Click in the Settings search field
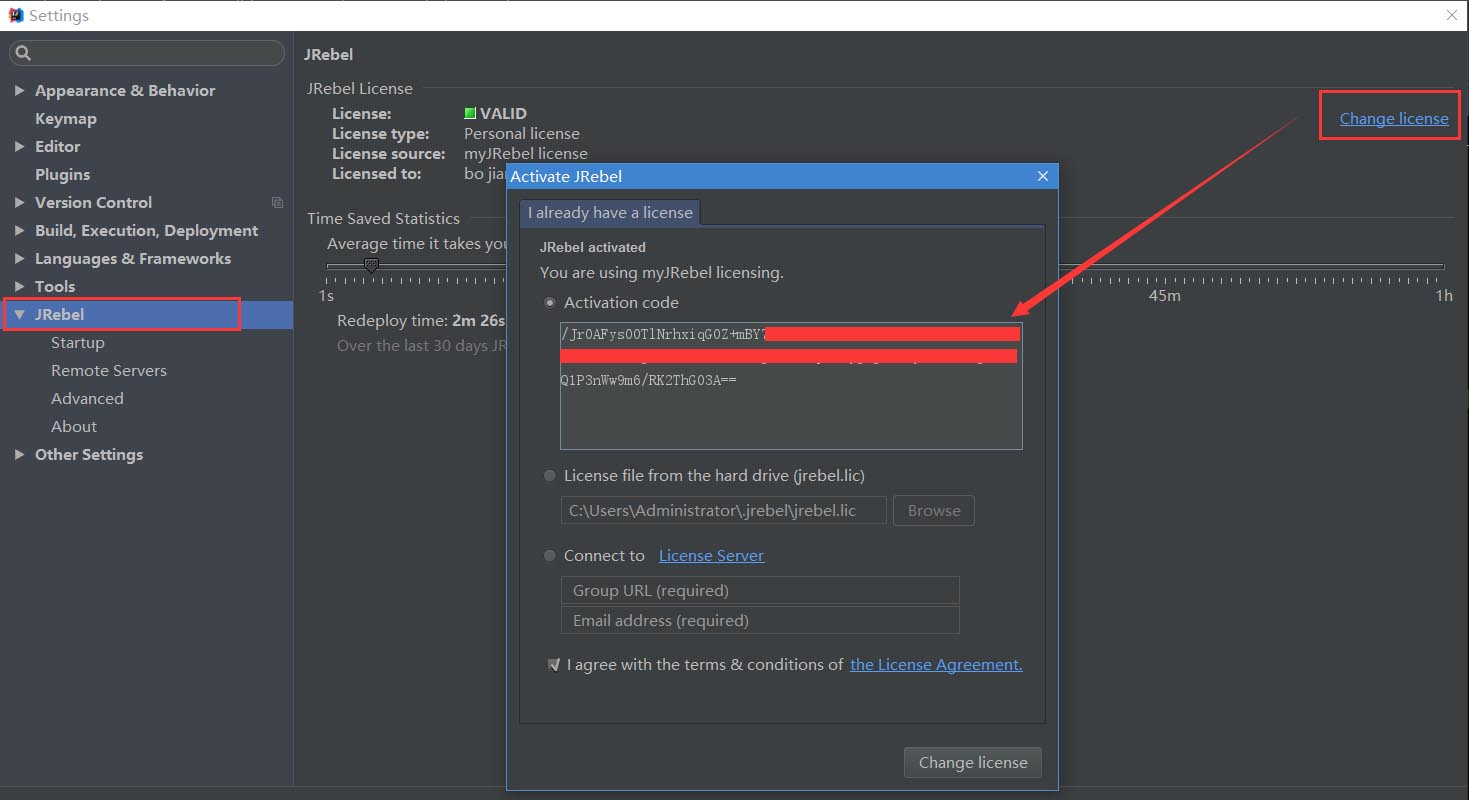This screenshot has height=800, width=1469. pos(147,53)
